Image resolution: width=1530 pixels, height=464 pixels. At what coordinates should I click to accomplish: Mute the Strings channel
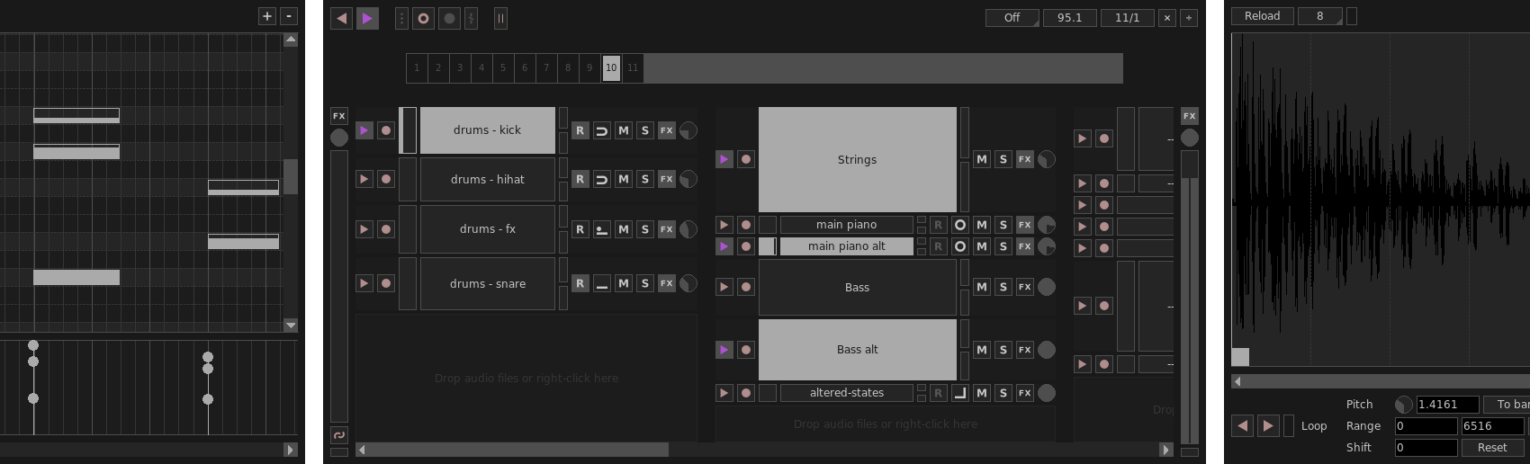pyautogui.click(x=982, y=159)
